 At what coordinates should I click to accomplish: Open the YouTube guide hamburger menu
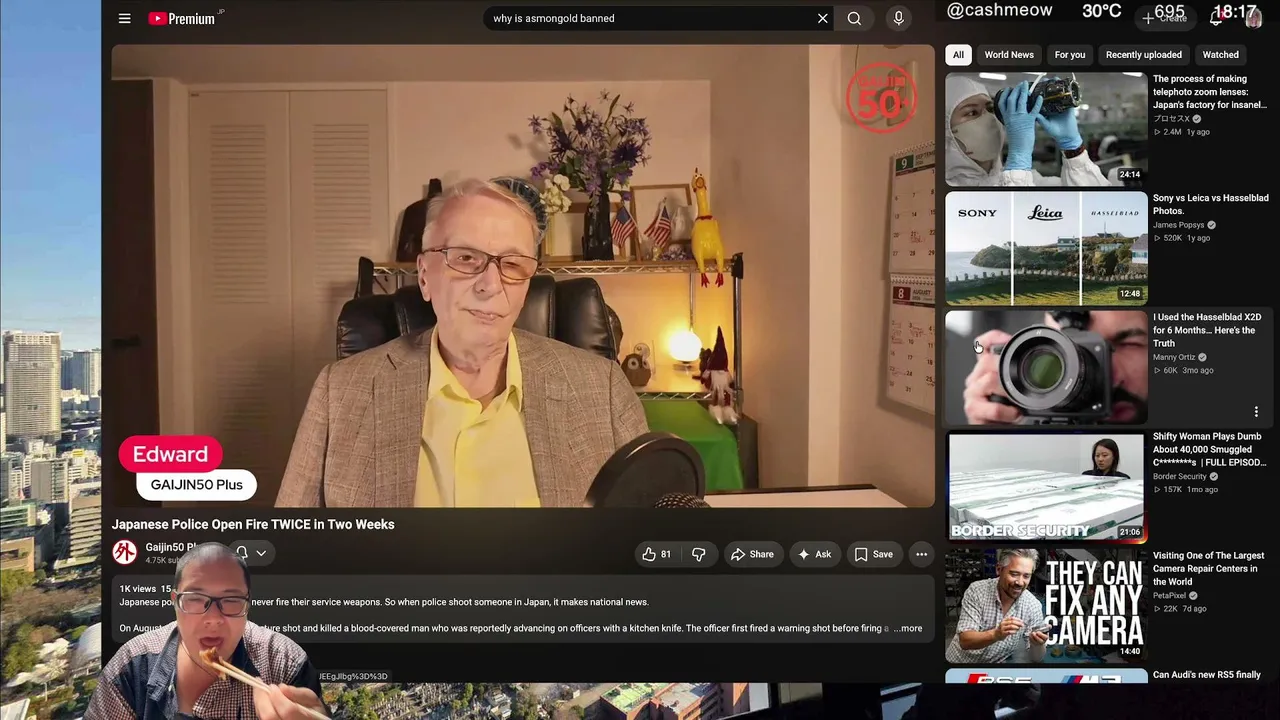(124, 18)
